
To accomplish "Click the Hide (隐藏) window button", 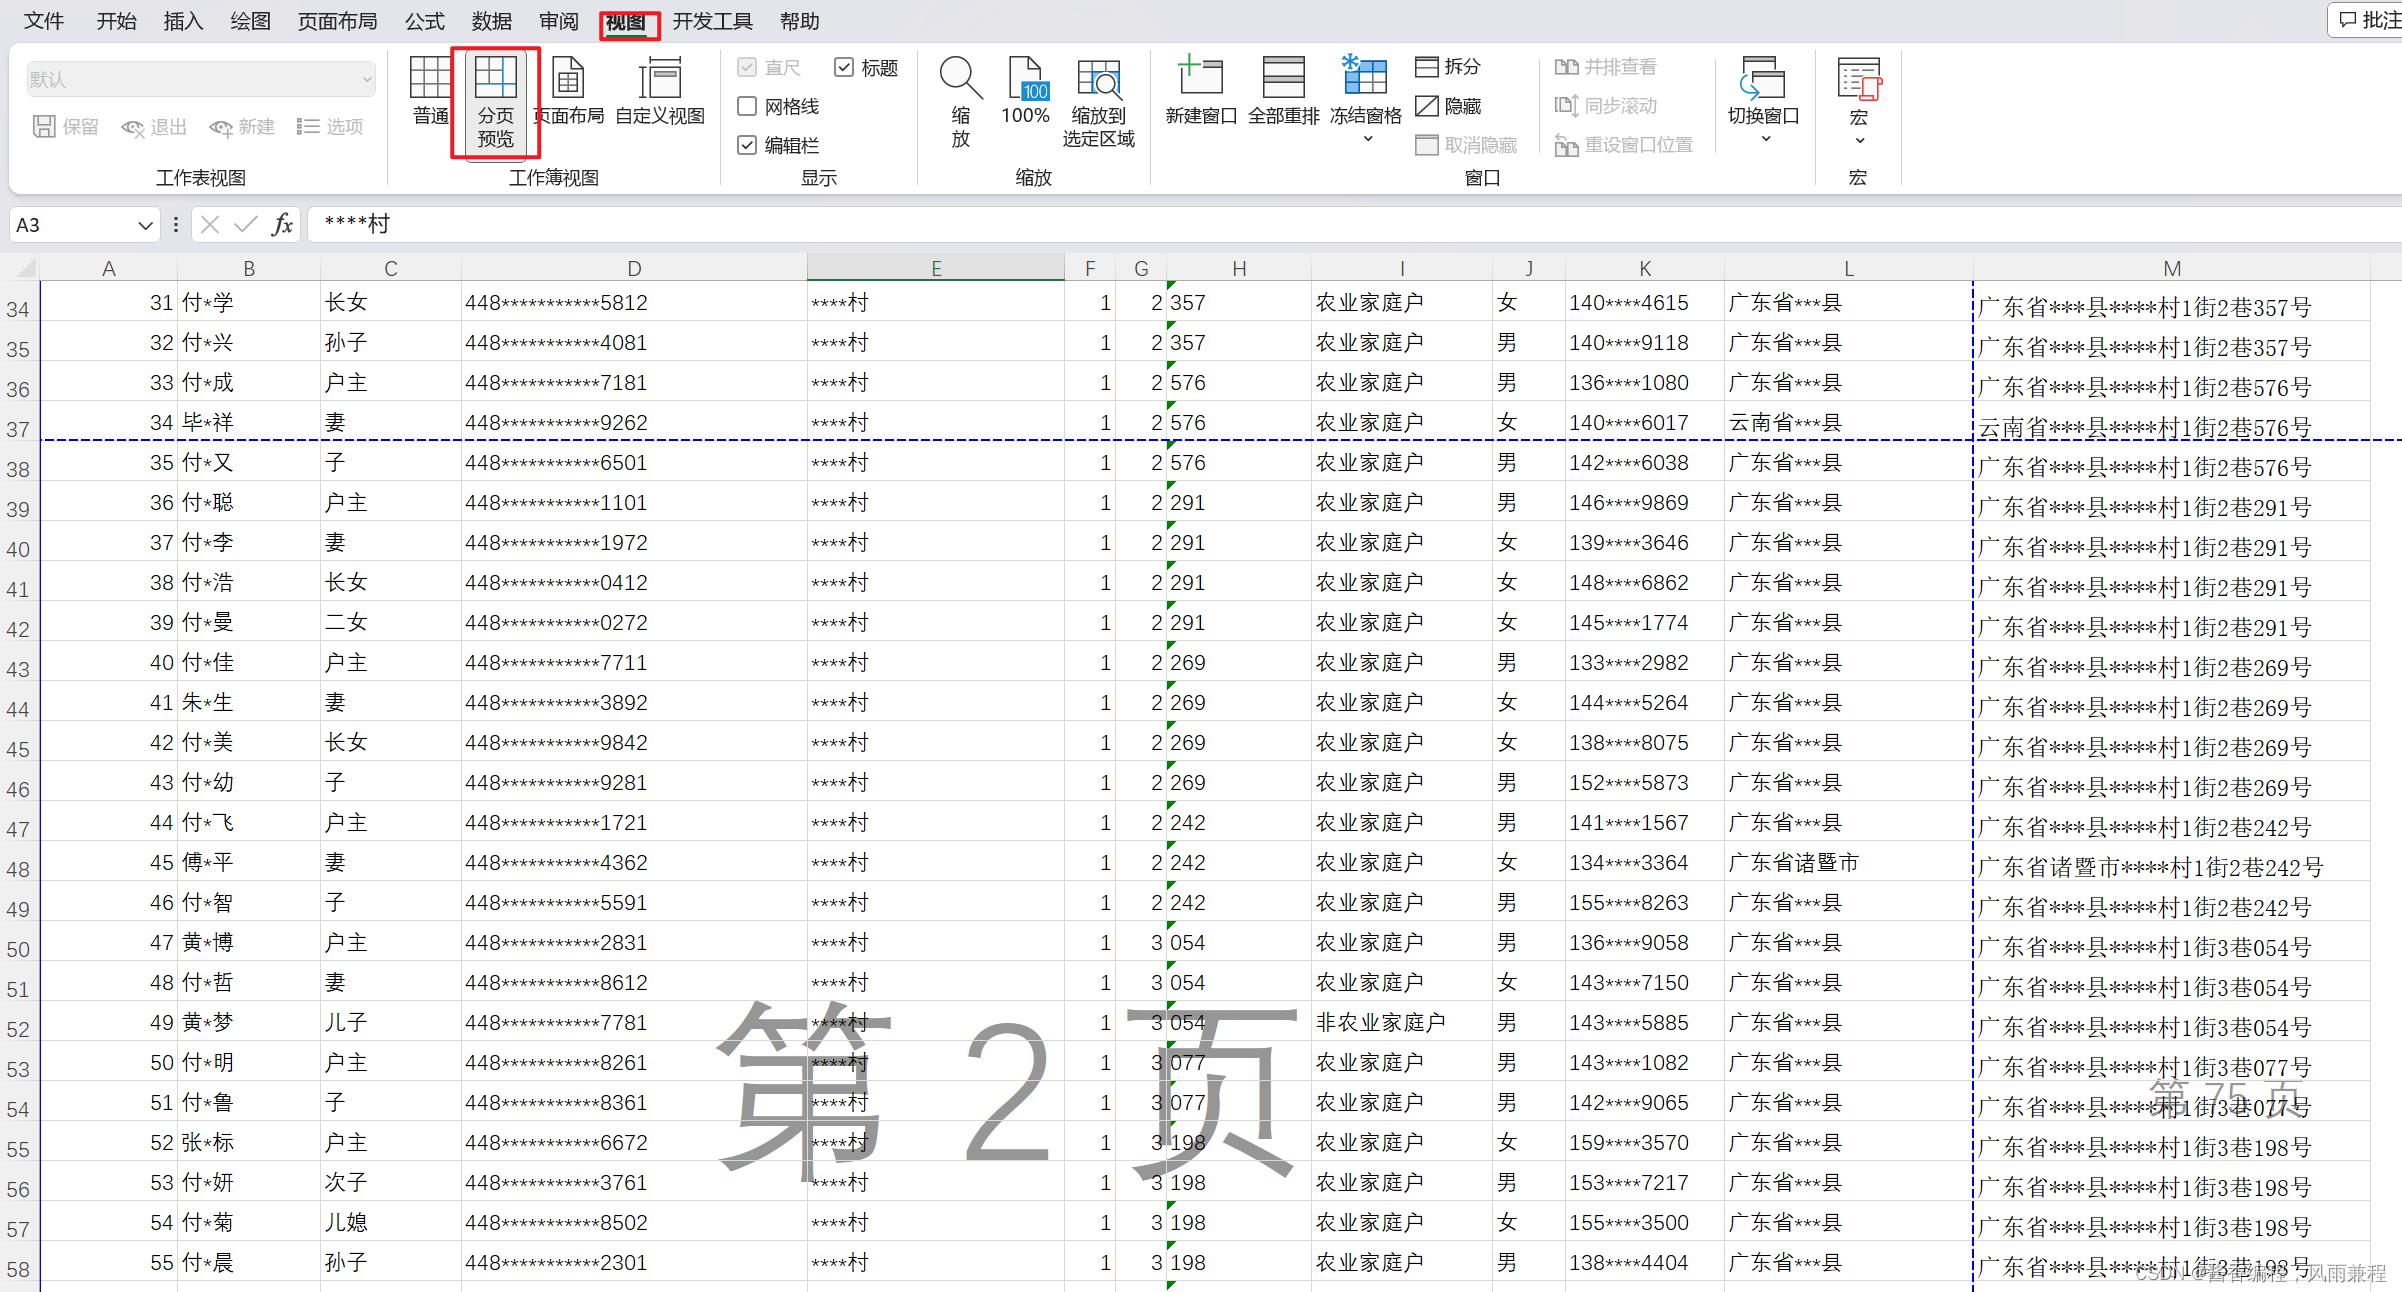I will [x=1448, y=106].
